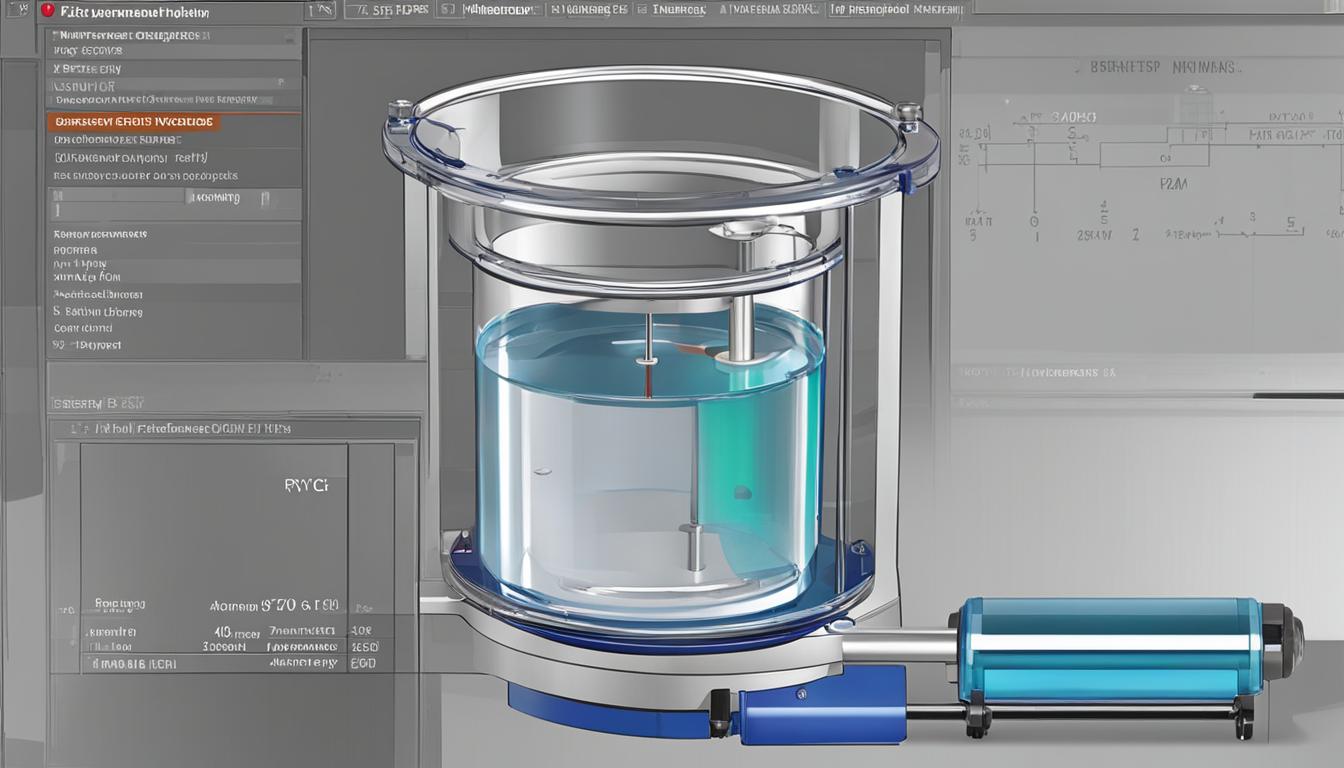The width and height of the screenshot is (1344, 768).
Task: Click the schematic title text at top of right panel
Action: (1165, 68)
